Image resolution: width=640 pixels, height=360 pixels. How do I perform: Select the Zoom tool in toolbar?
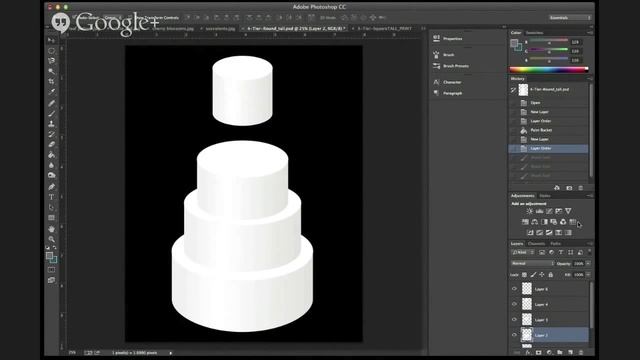(51, 239)
